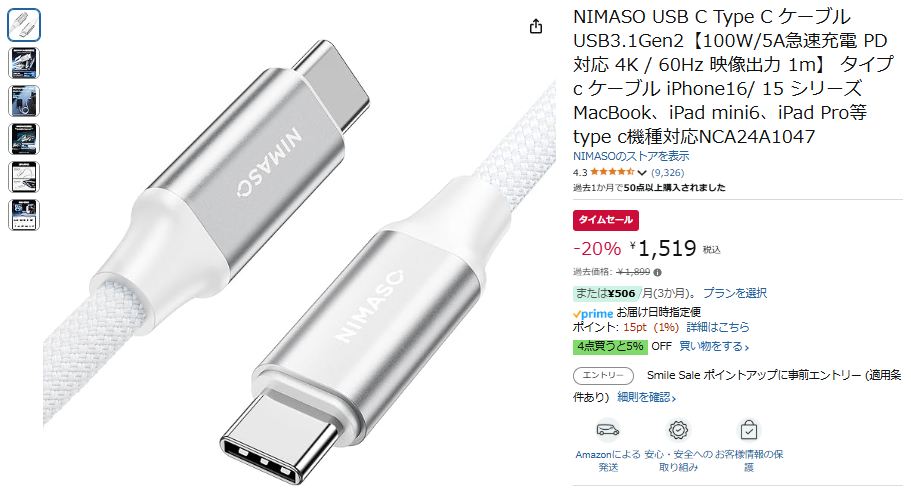Select the third product thumbnail
The height and width of the screenshot is (497, 911).
click(24, 101)
